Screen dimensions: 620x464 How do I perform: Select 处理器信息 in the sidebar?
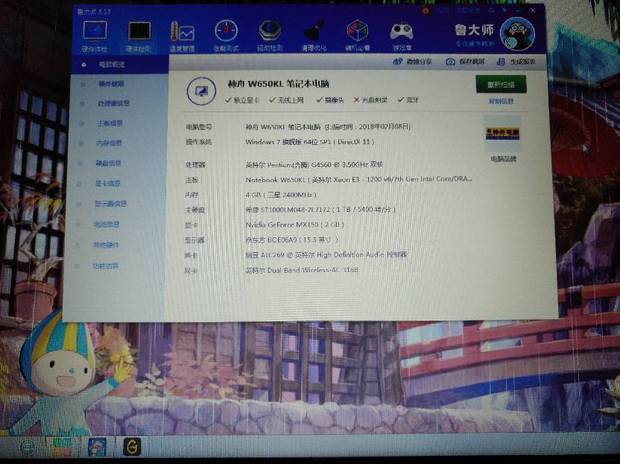tap(114, 104)
